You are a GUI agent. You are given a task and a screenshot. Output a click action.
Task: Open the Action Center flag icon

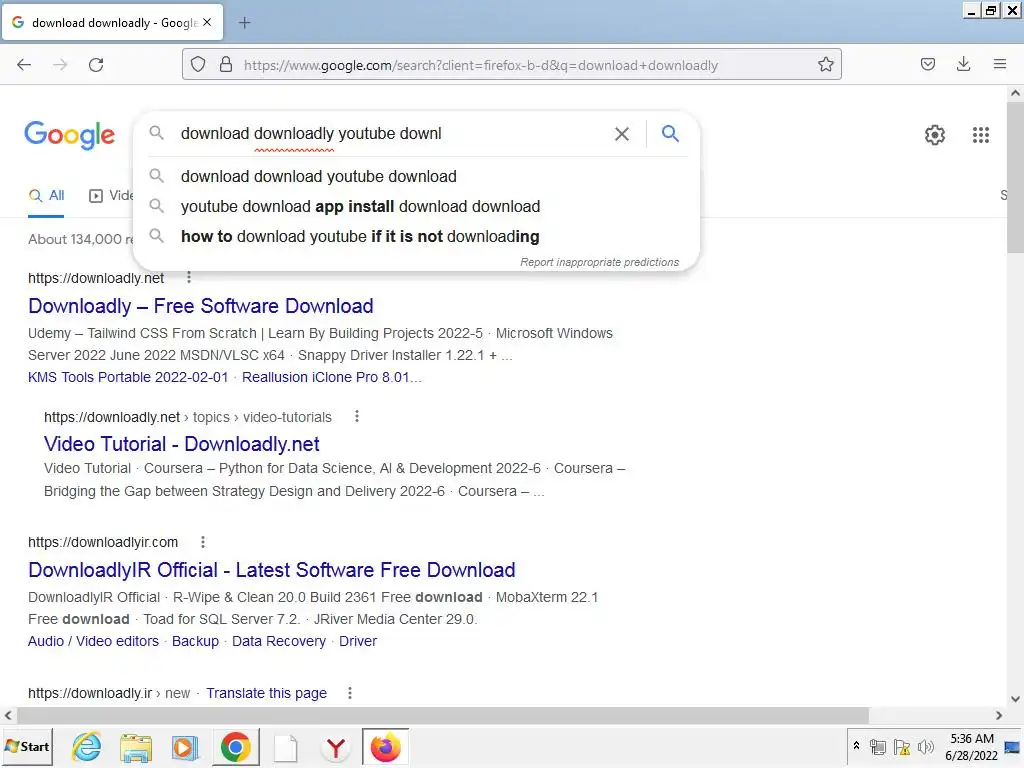tap(902, 746)
